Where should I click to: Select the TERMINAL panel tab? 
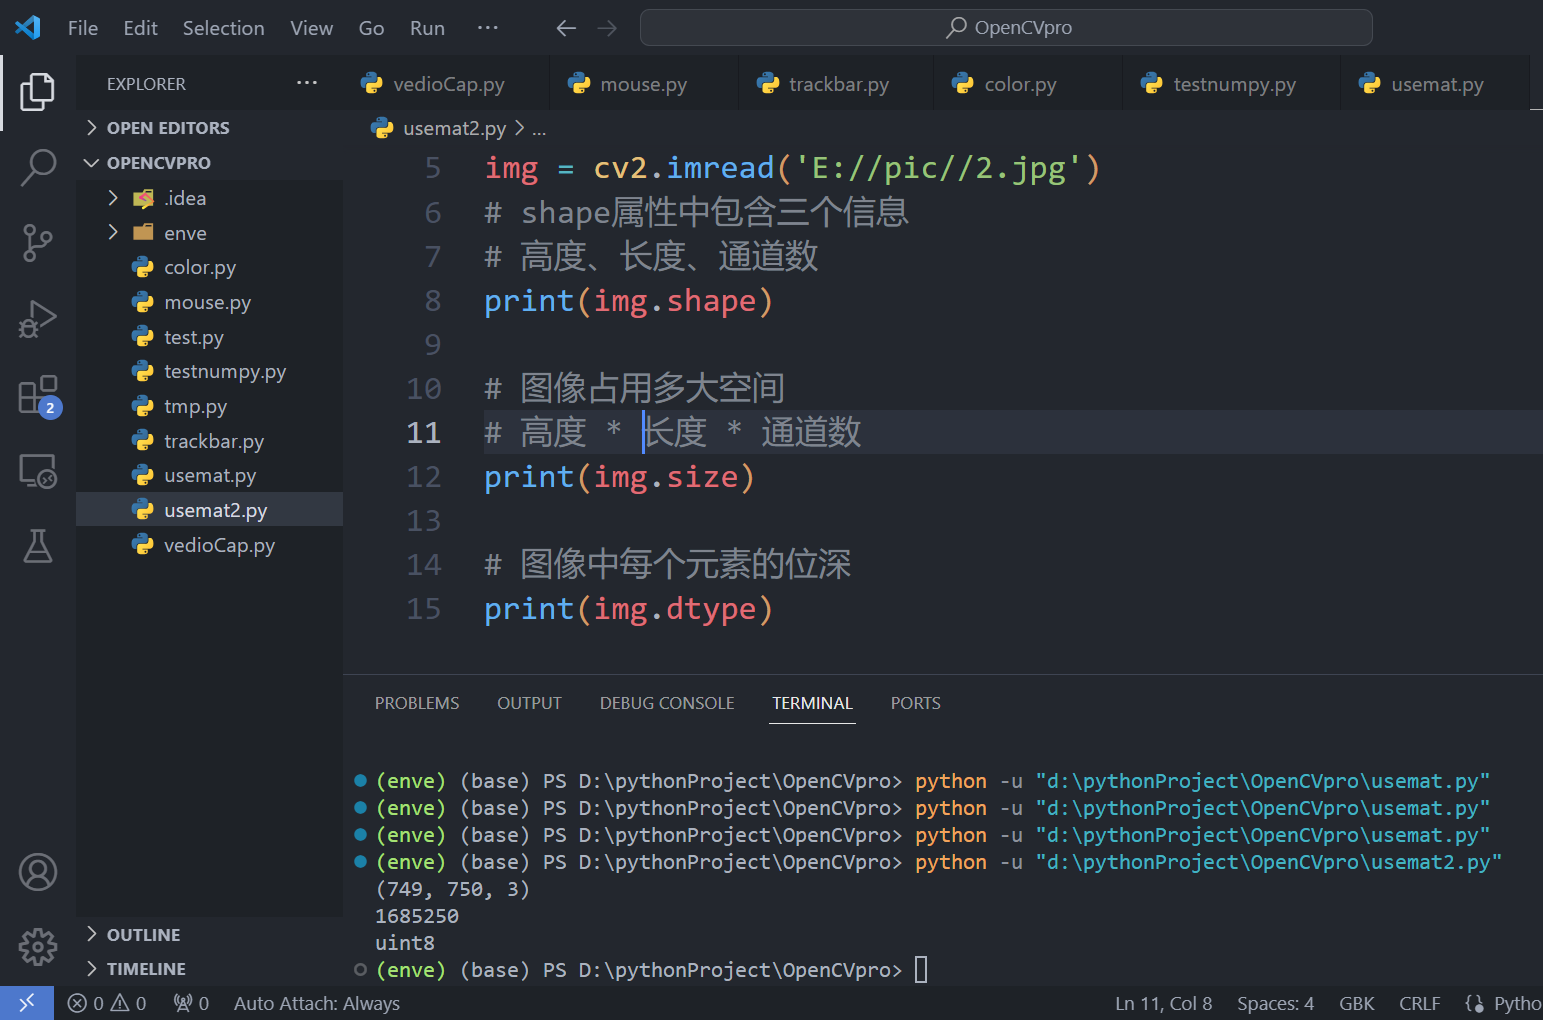[812, 703]
